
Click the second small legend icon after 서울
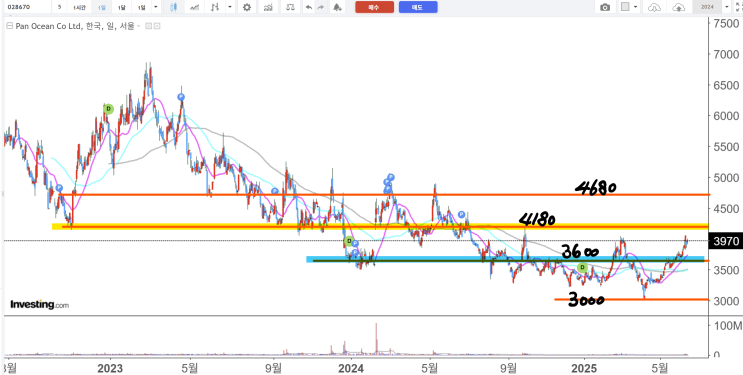(x=157, y=27)
